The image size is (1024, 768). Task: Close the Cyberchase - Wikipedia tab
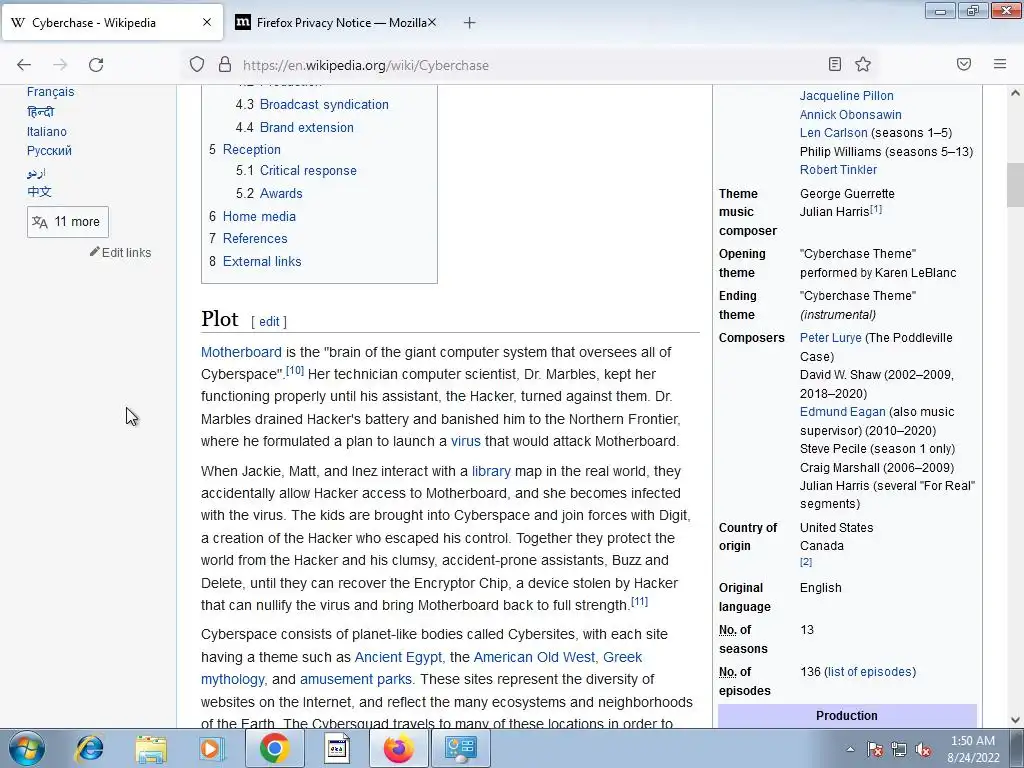coord(207,22)
